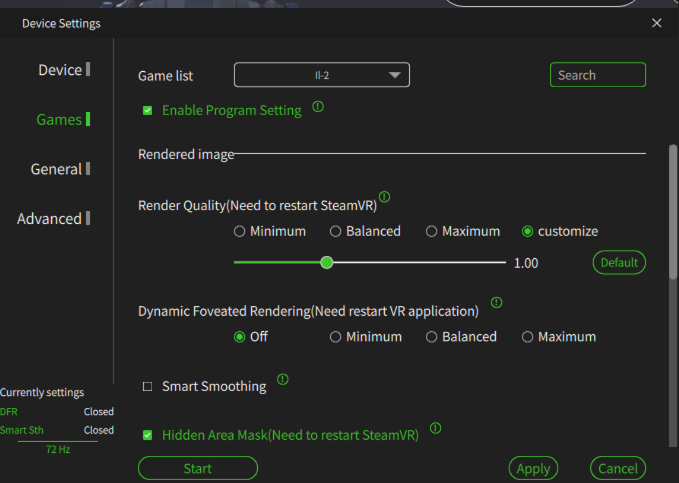The height and width of the screenshot is (483, 679).
Task: Toggle the Hidden Area Mask checkbox
Action: coord(148,435)
